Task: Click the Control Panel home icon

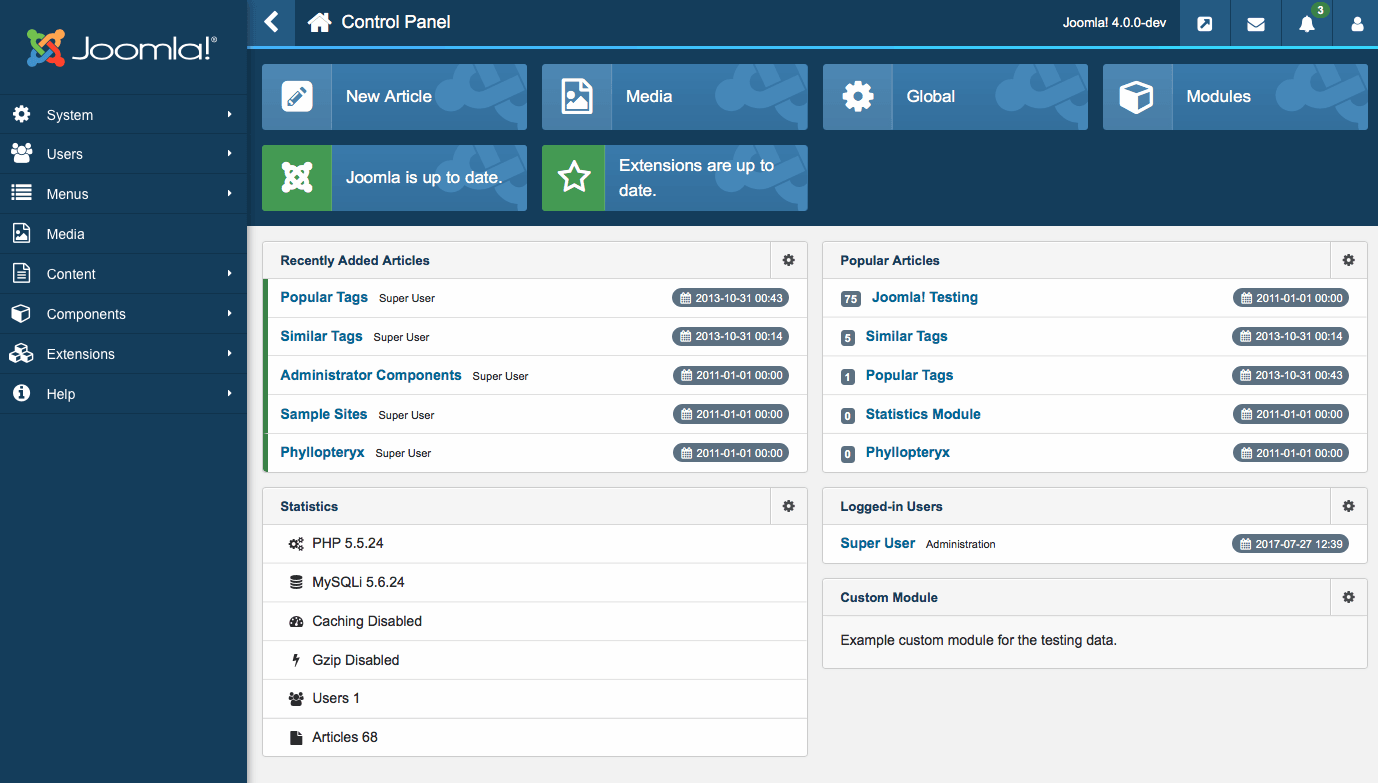Action: point(319,22)
